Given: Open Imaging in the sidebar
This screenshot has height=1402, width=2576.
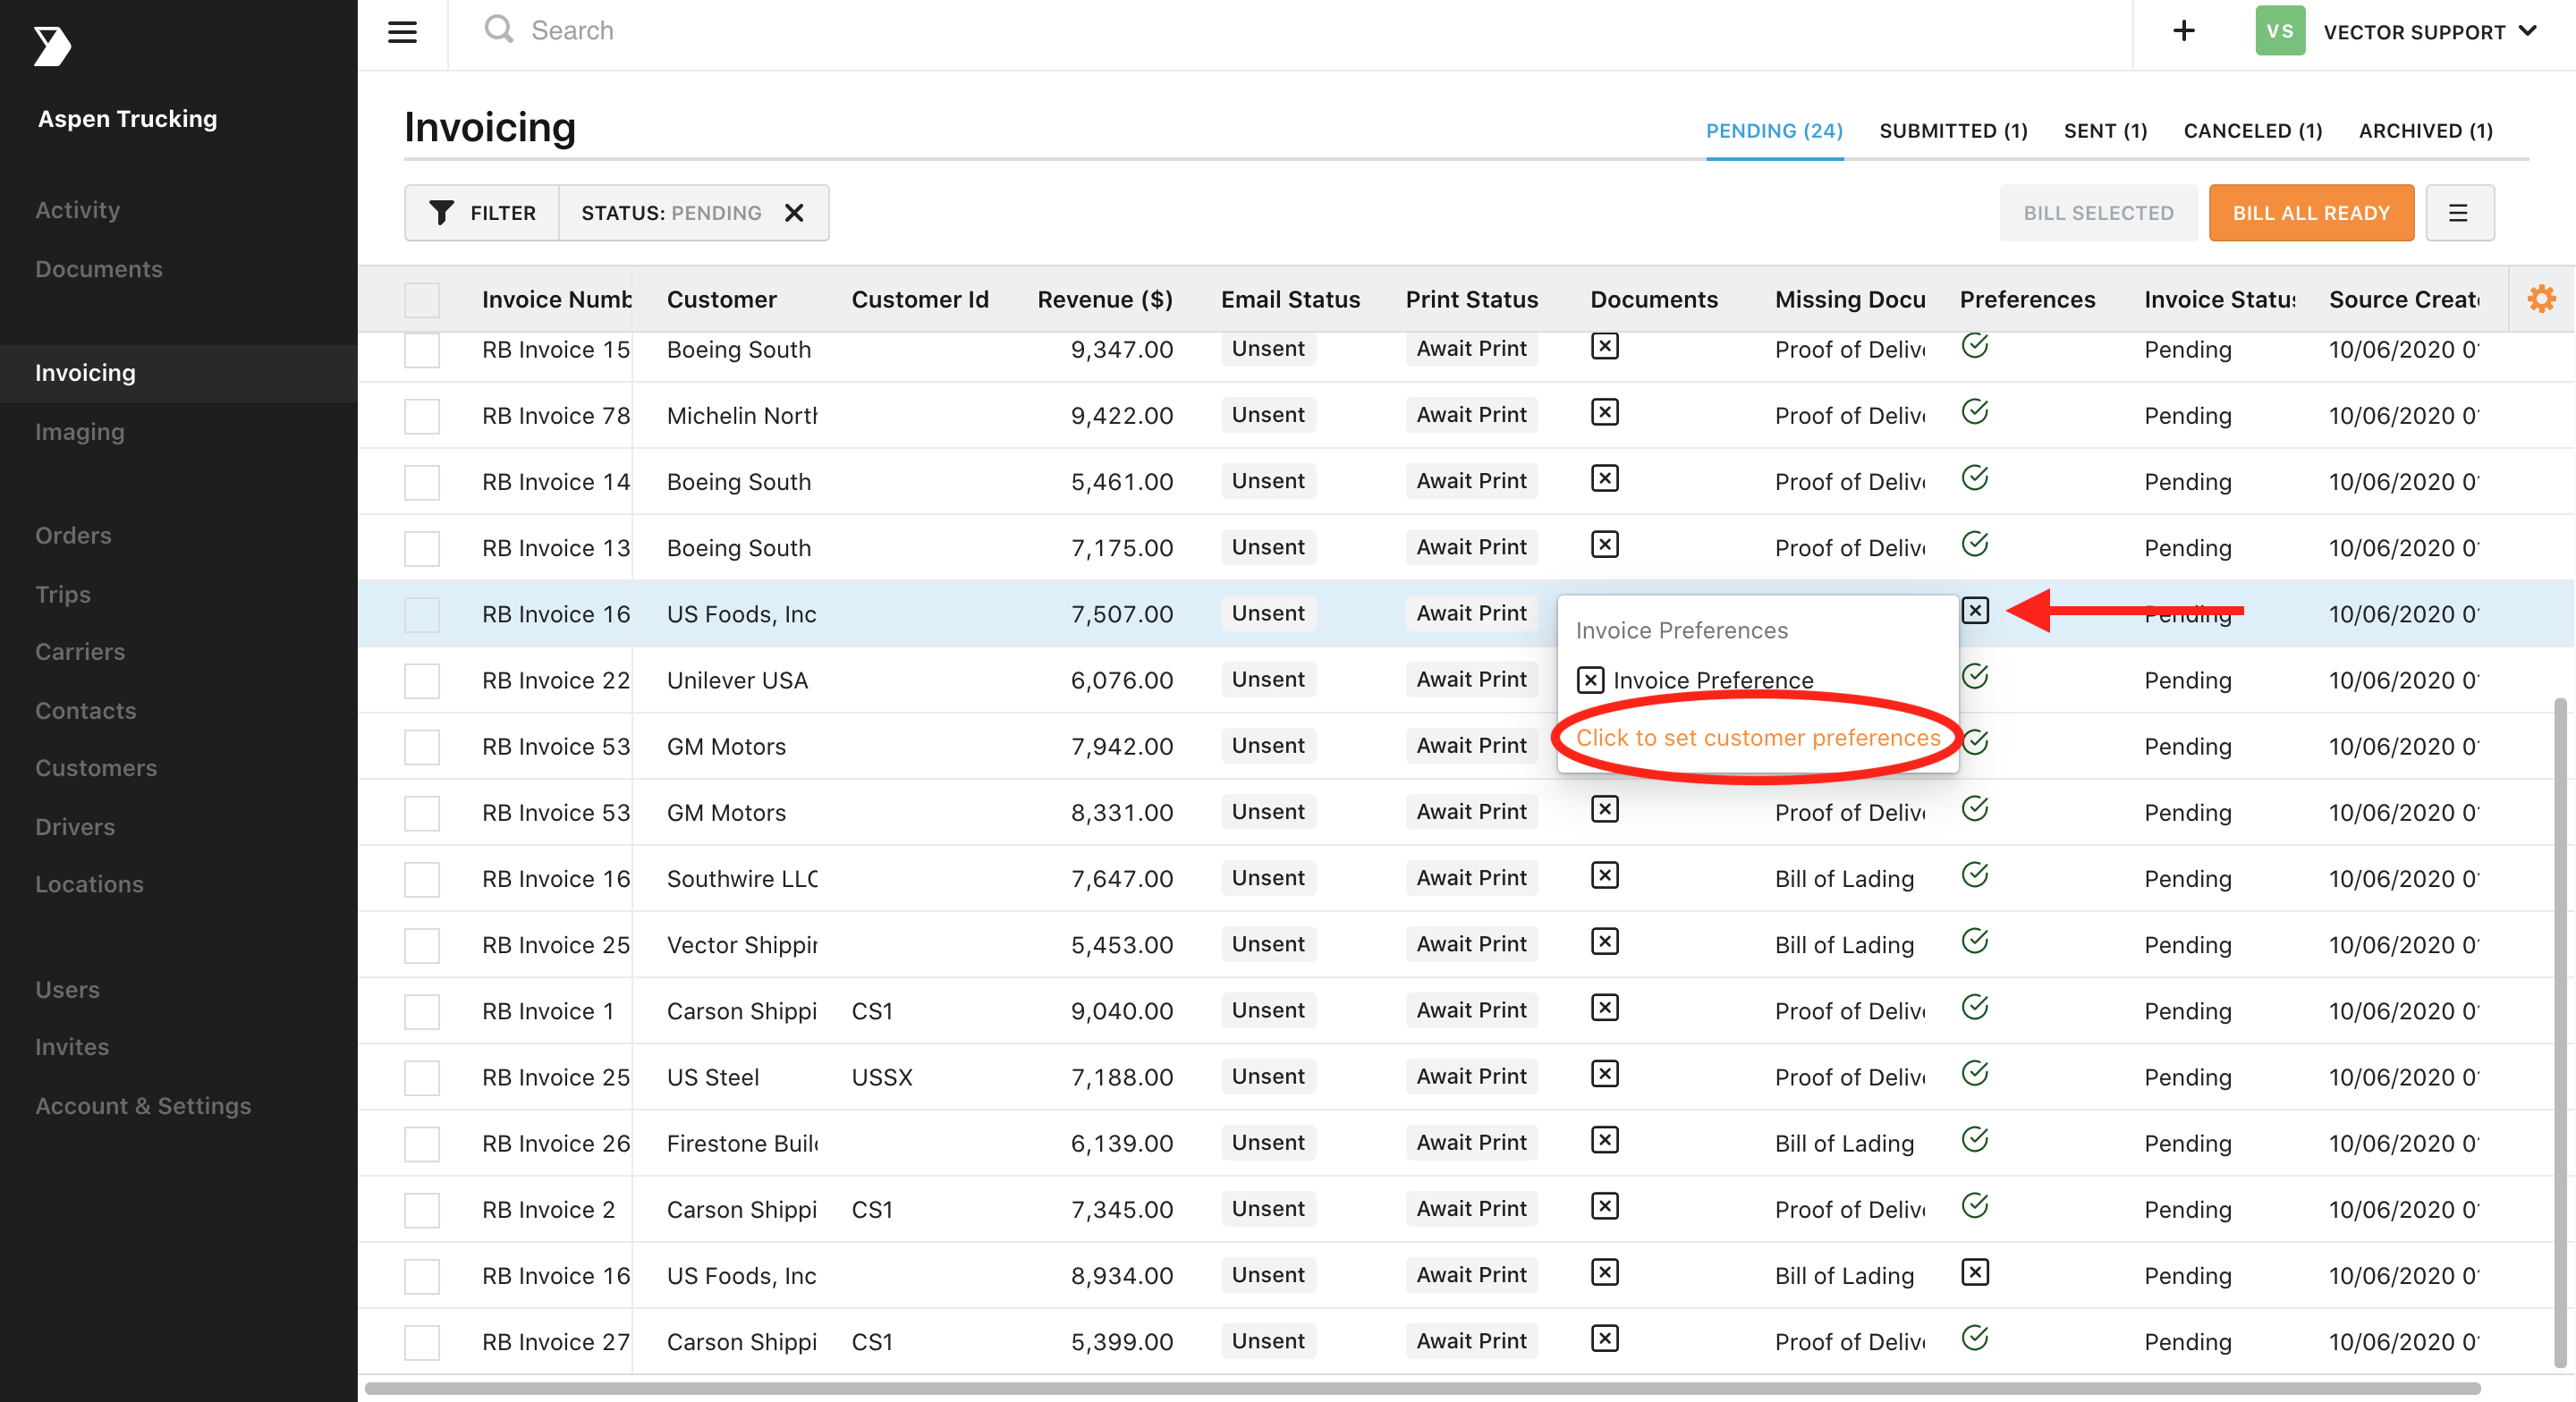Looking at the screenshot, I should pos(80,432).
